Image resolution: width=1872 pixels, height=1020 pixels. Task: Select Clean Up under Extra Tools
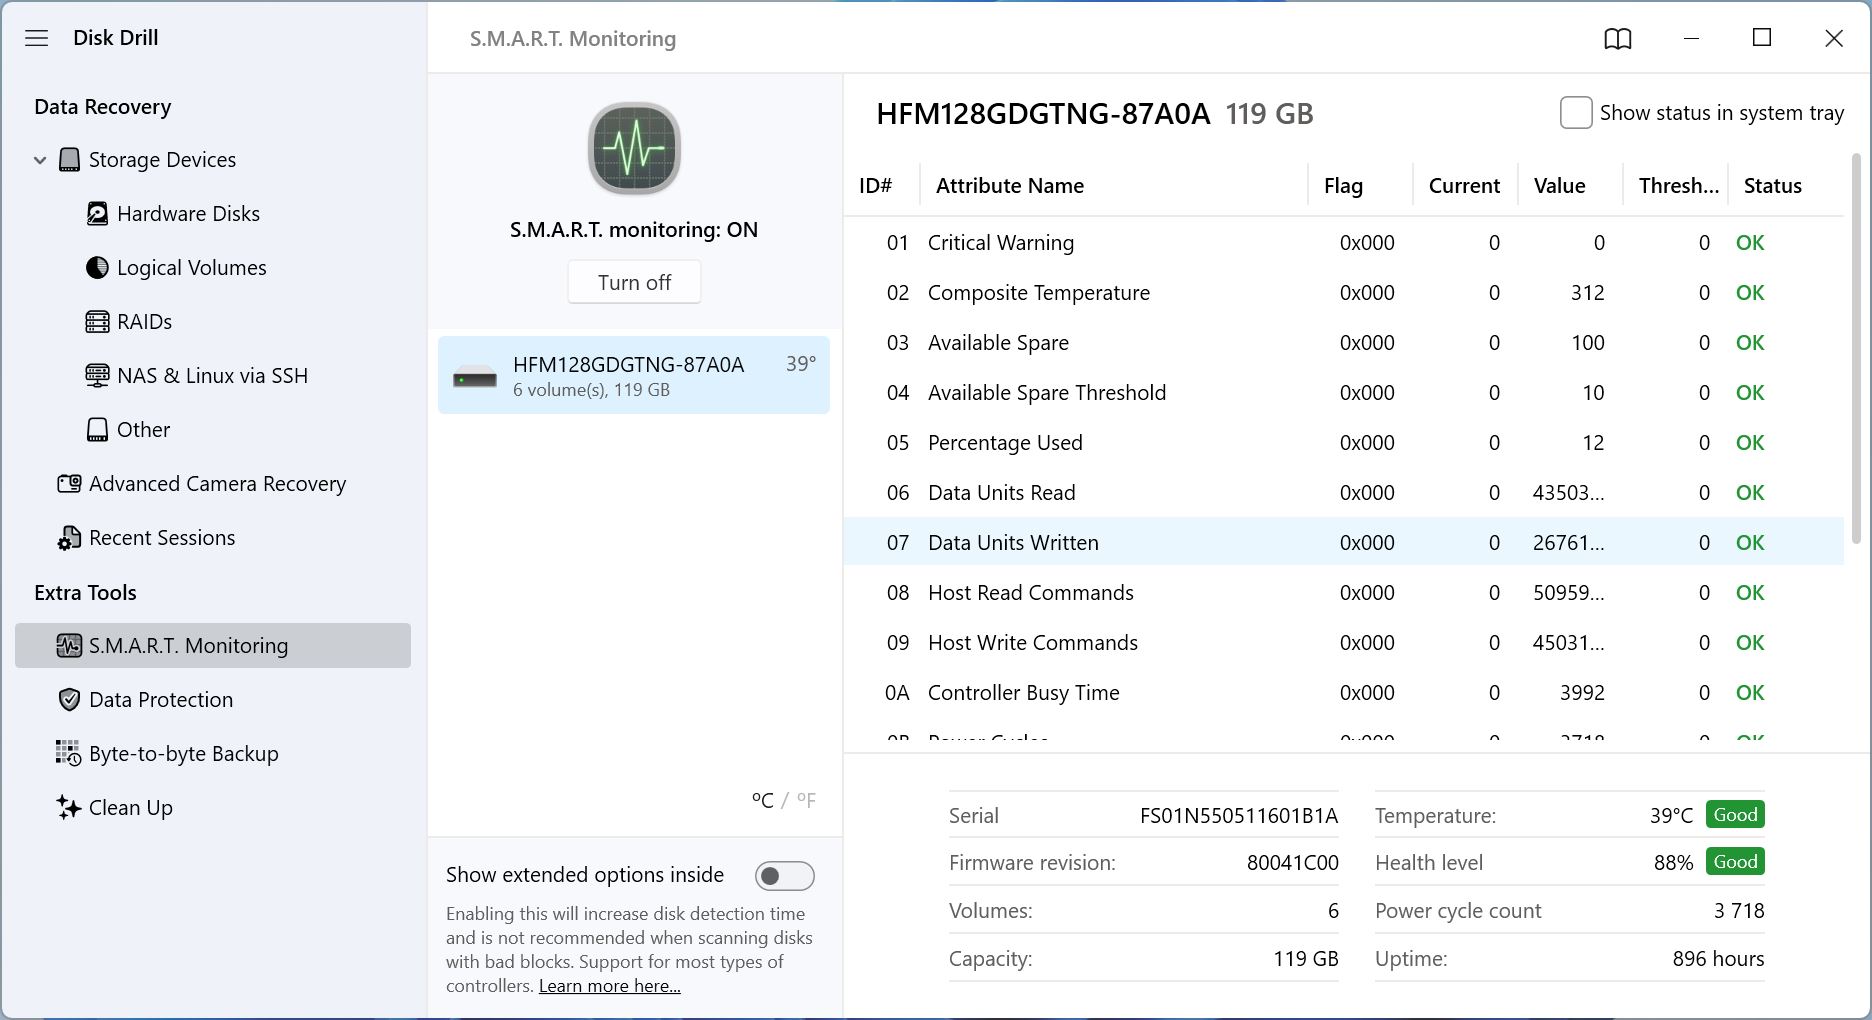130,808
